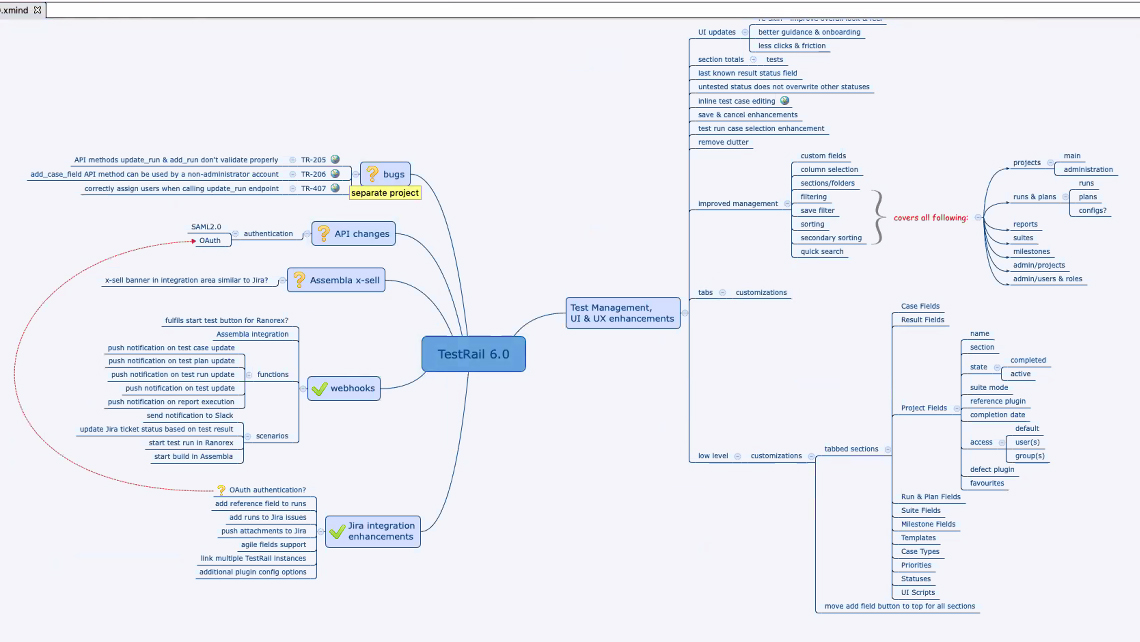Collapse the UI updates branch
1140x642 pixels.
(745, 32)
